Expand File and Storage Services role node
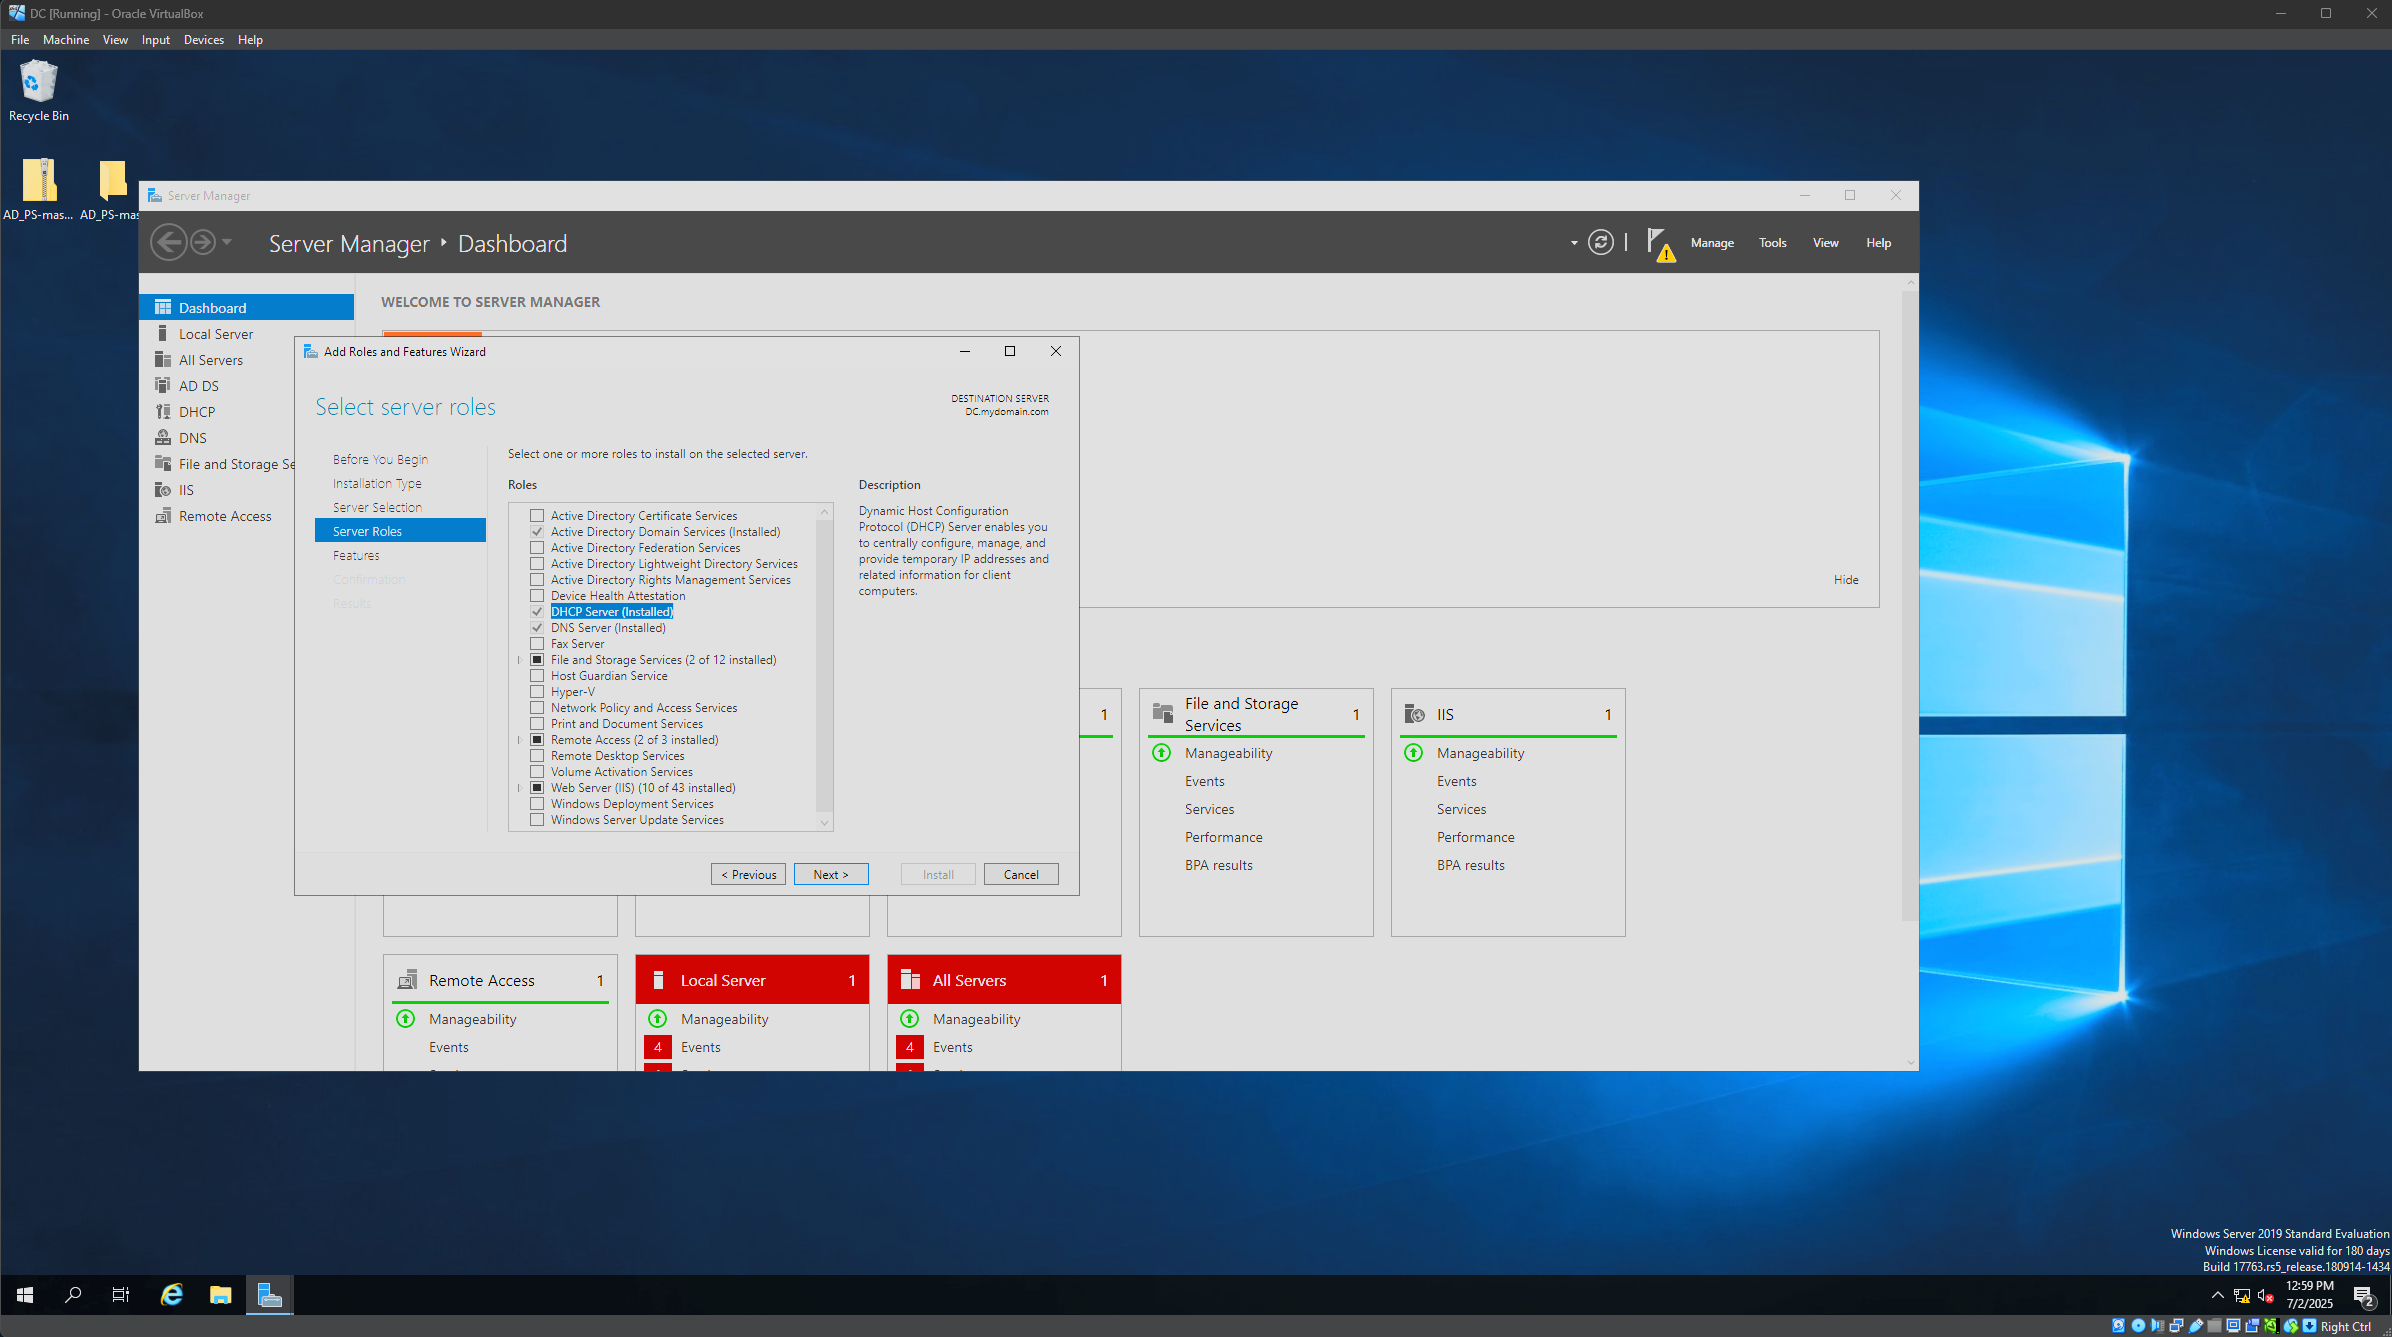The width and height of the screenshot is (2392, 1337). point(519,660)
